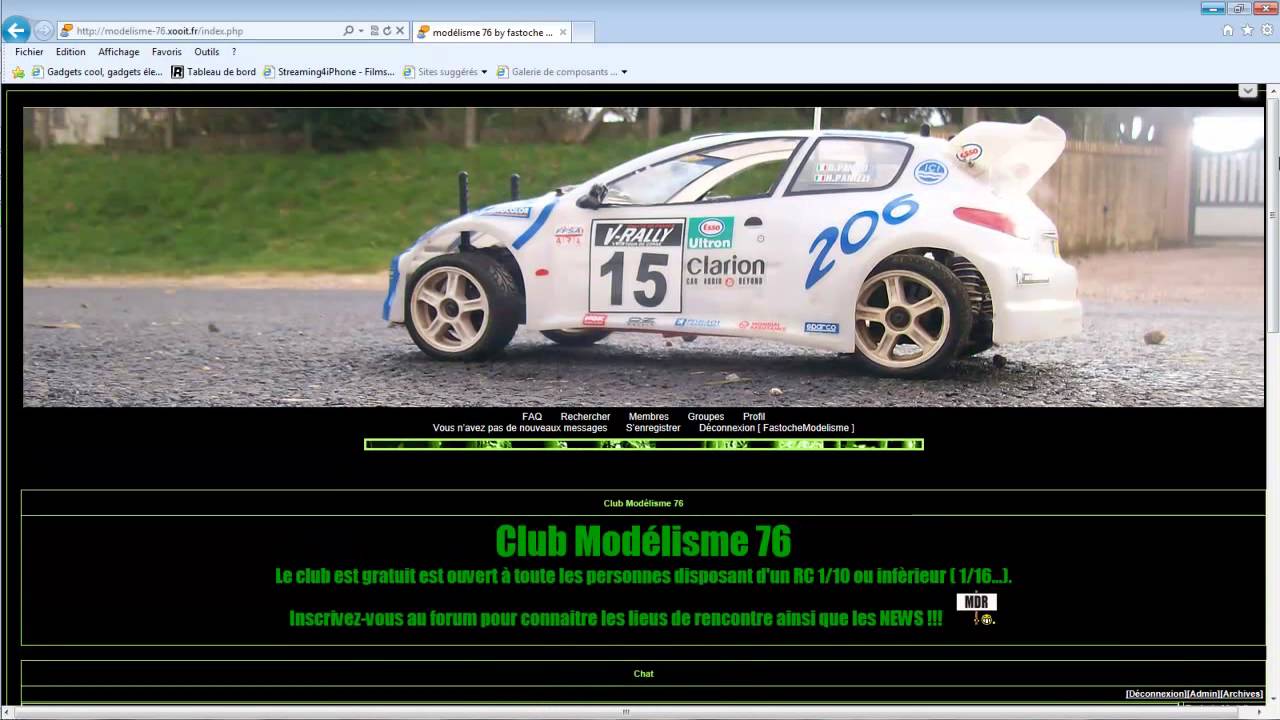Image resolution: width=1280 pixels, height=720 pixels.
Task: Refresh the page with the reload icon
Action: click(387, 31)
